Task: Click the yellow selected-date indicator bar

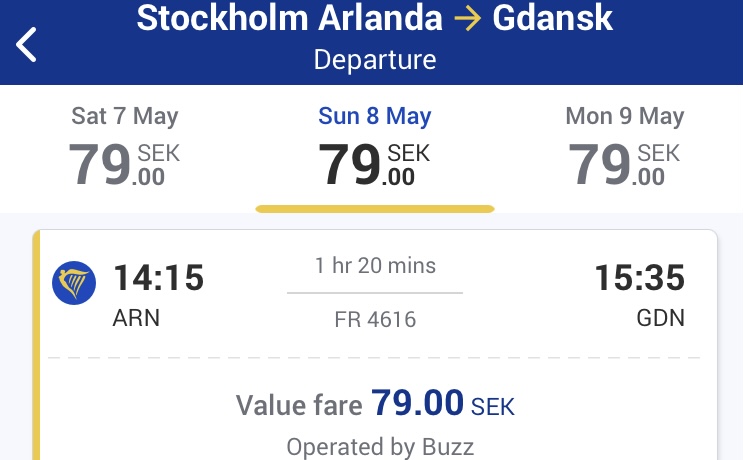Action: click(x=375, y=209)
